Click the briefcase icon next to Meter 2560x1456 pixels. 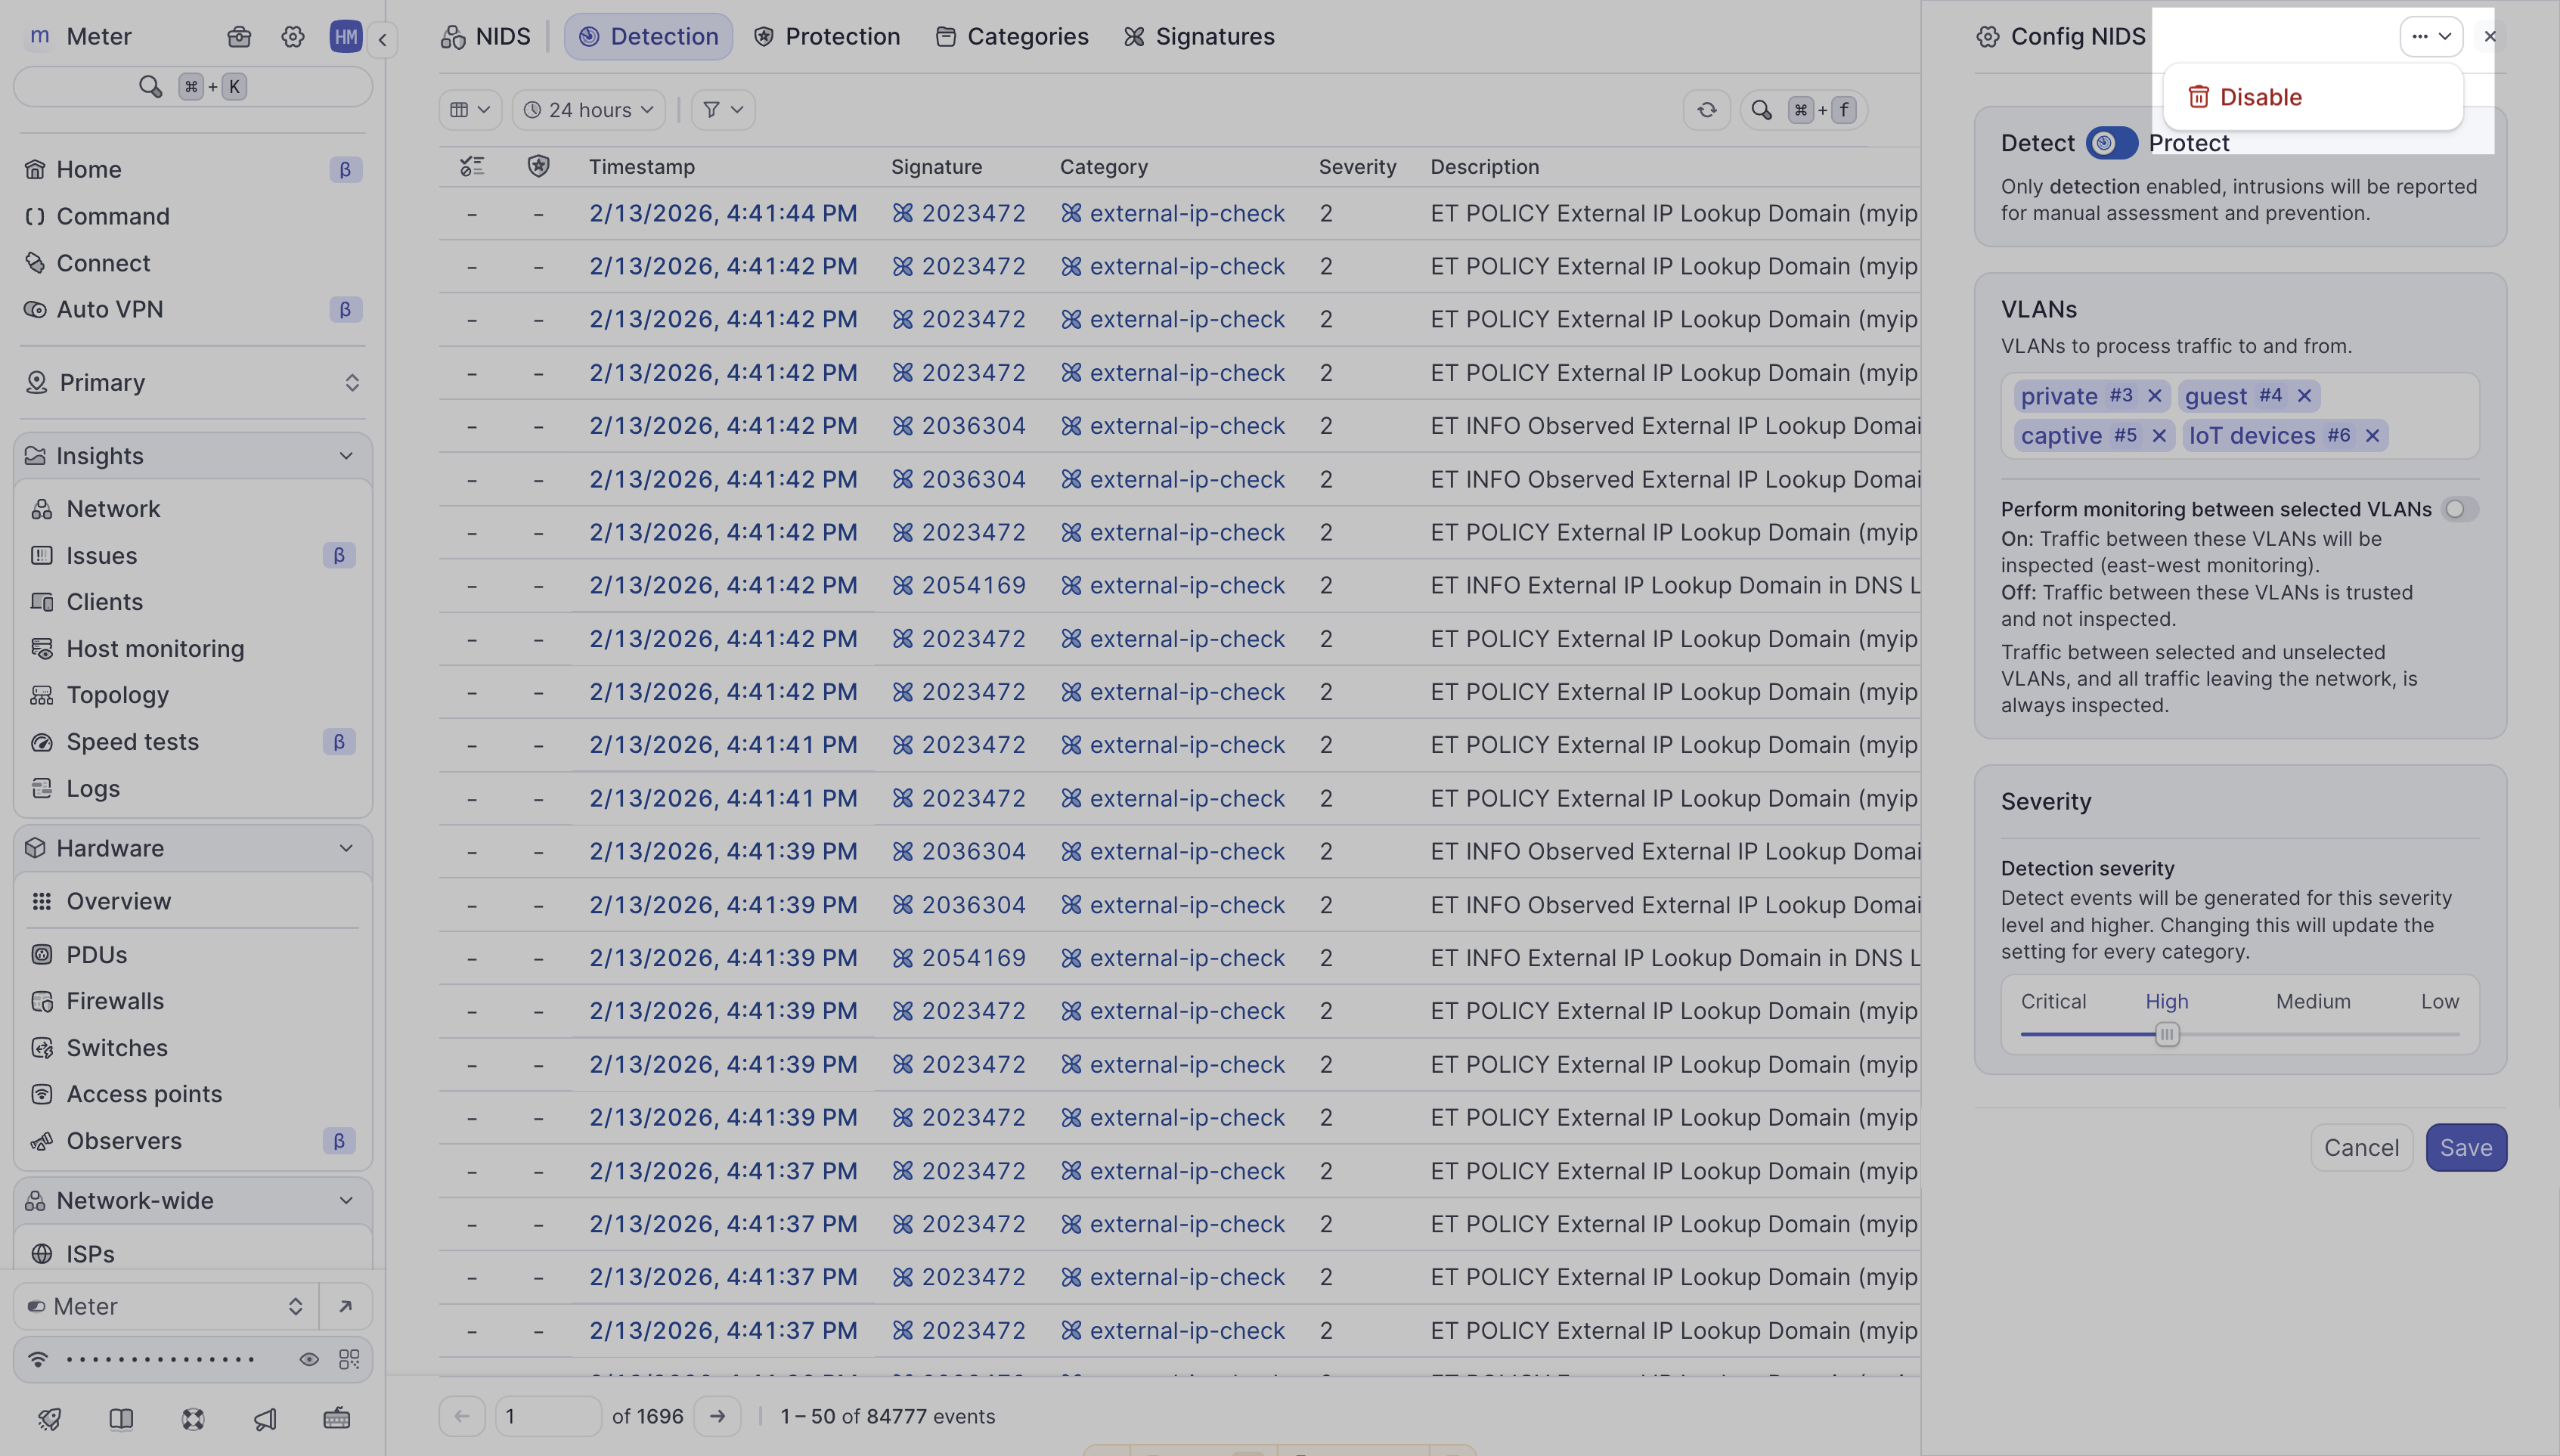tap(239, 37)
